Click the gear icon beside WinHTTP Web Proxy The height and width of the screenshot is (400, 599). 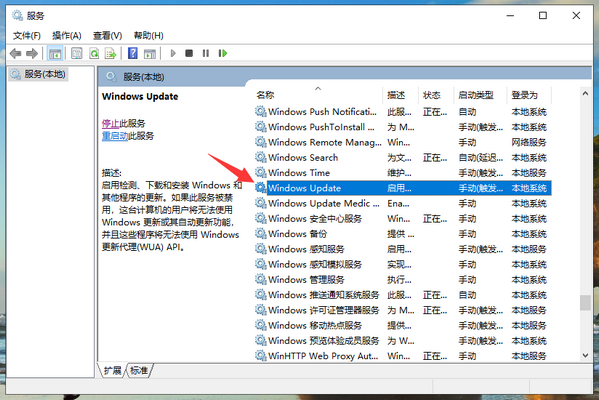click(x=261, y=356)
